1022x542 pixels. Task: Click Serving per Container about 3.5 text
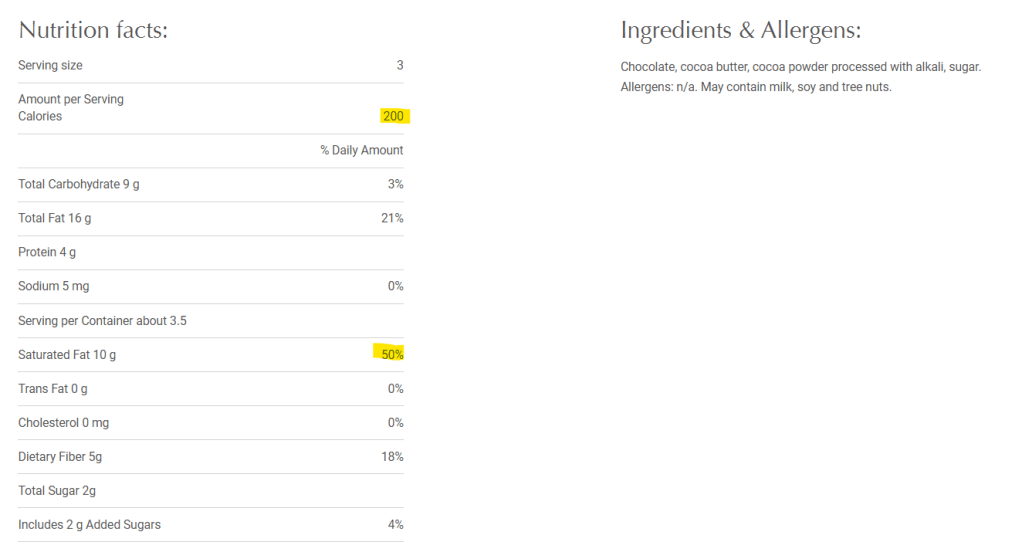click(102, 321)
